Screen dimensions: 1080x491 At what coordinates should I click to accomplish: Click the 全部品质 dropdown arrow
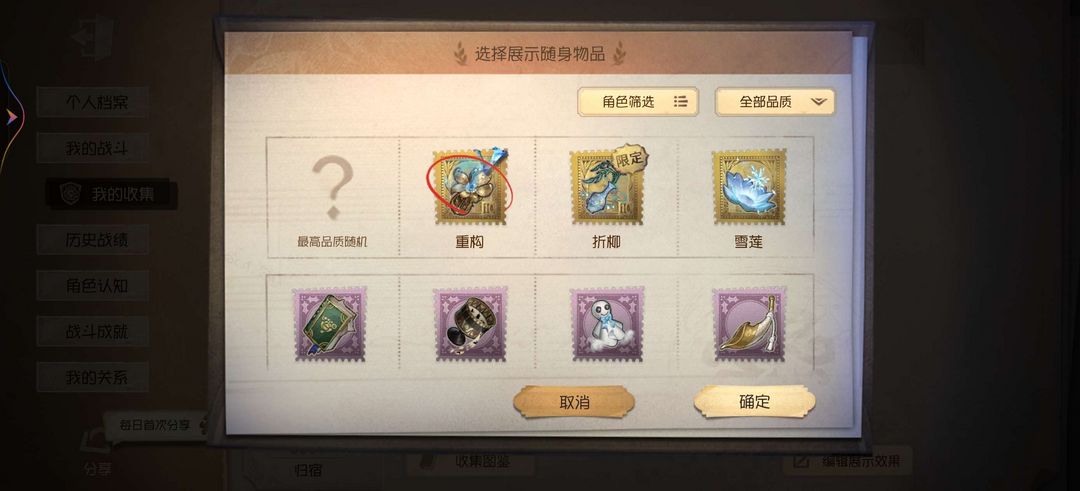818,102
